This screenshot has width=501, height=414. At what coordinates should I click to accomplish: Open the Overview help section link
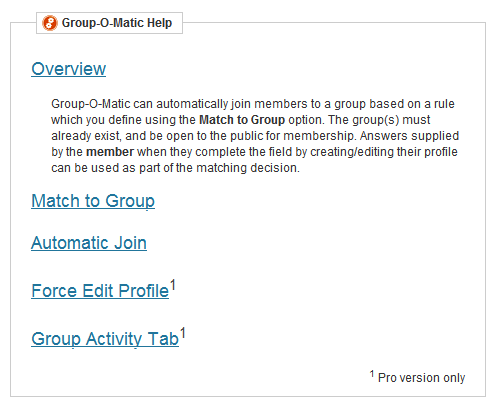point(69,69)
